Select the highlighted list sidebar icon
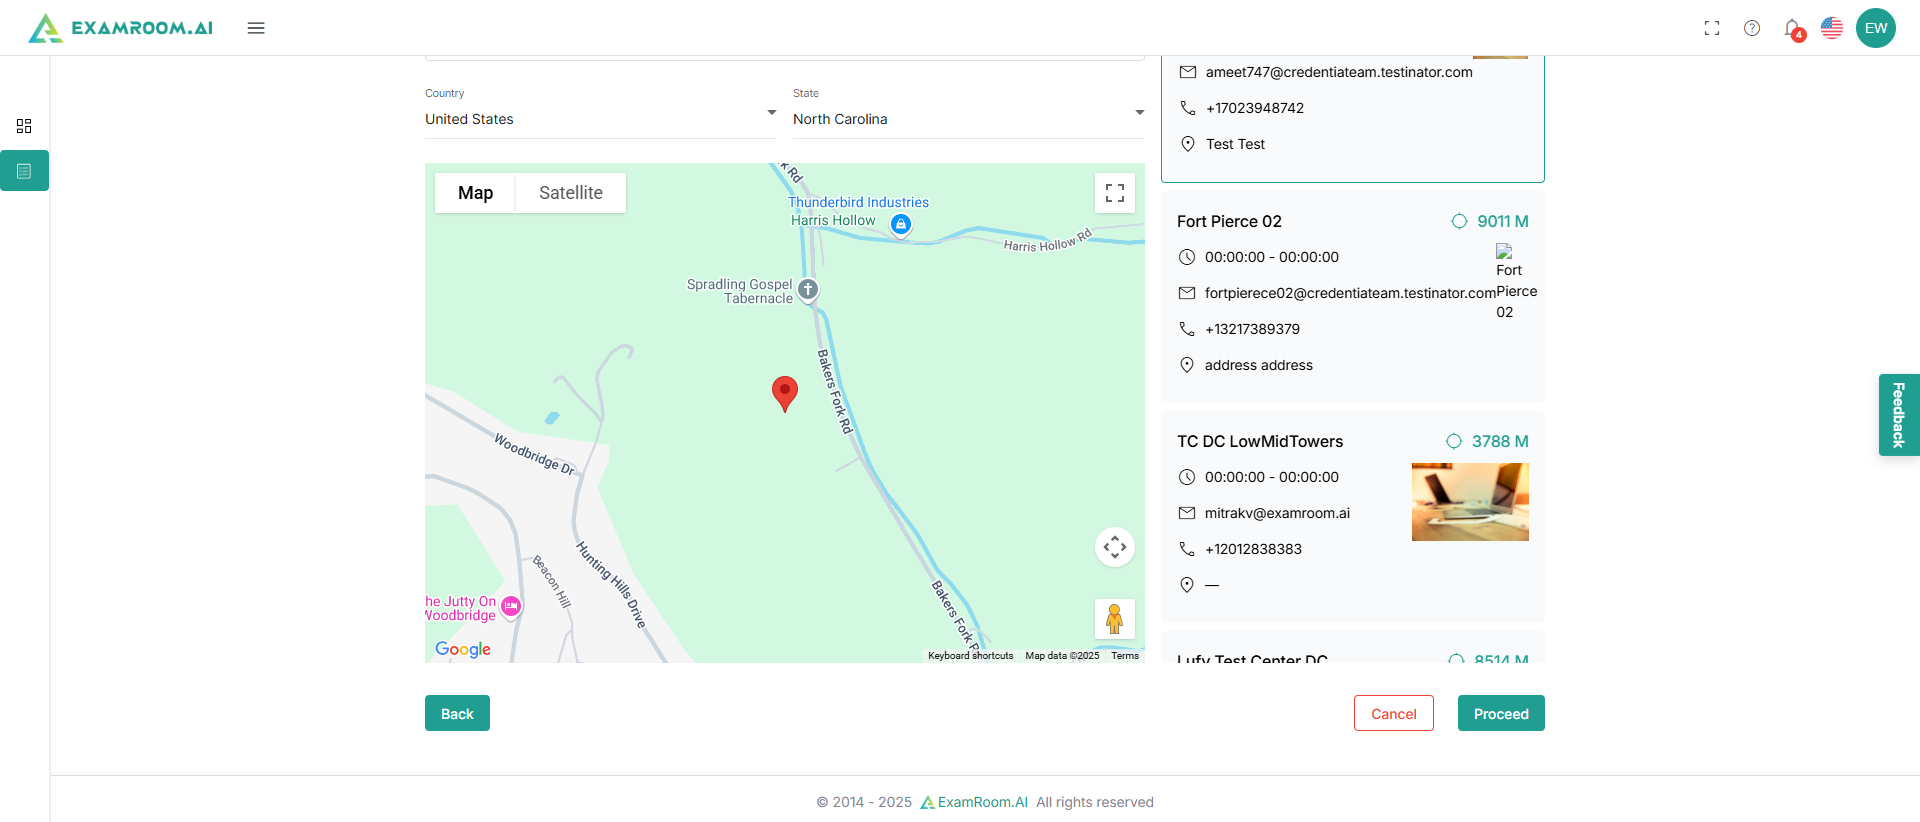The height and width of the screenshot is (822, 1920). click(24, 171)
